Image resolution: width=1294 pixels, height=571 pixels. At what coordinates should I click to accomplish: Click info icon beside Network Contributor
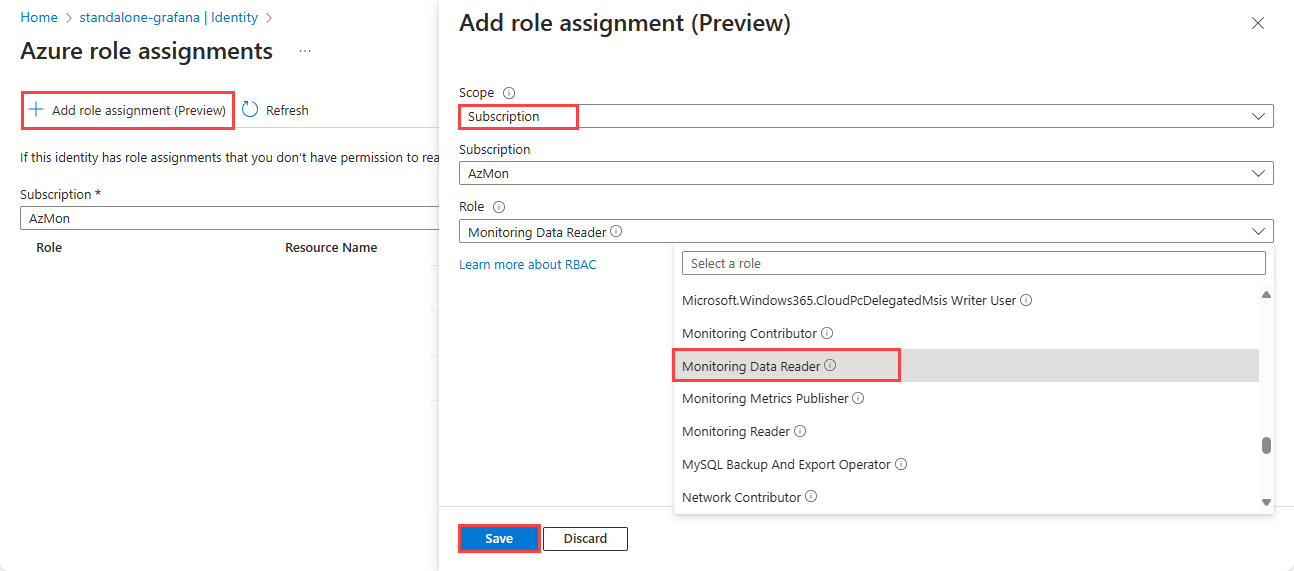tap(811, 497)
